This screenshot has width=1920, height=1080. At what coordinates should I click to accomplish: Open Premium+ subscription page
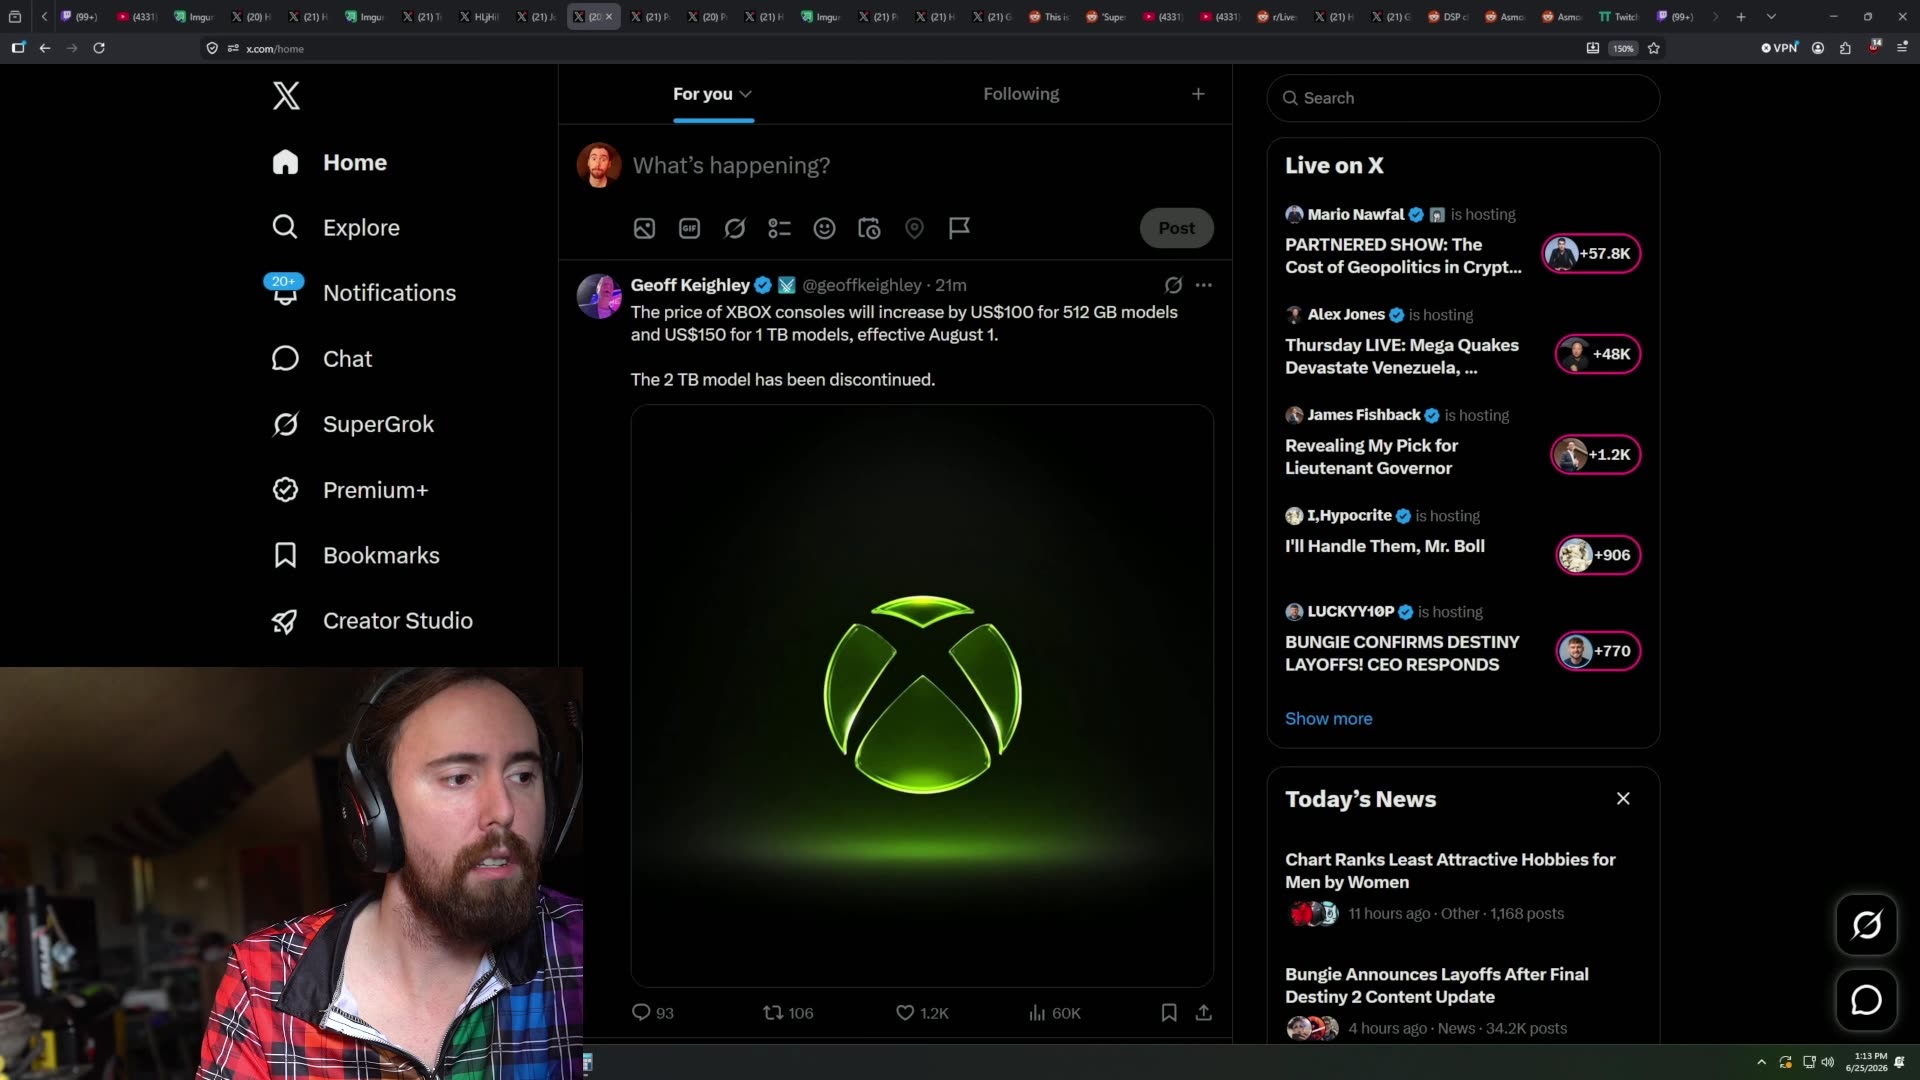tap(350, 490)
